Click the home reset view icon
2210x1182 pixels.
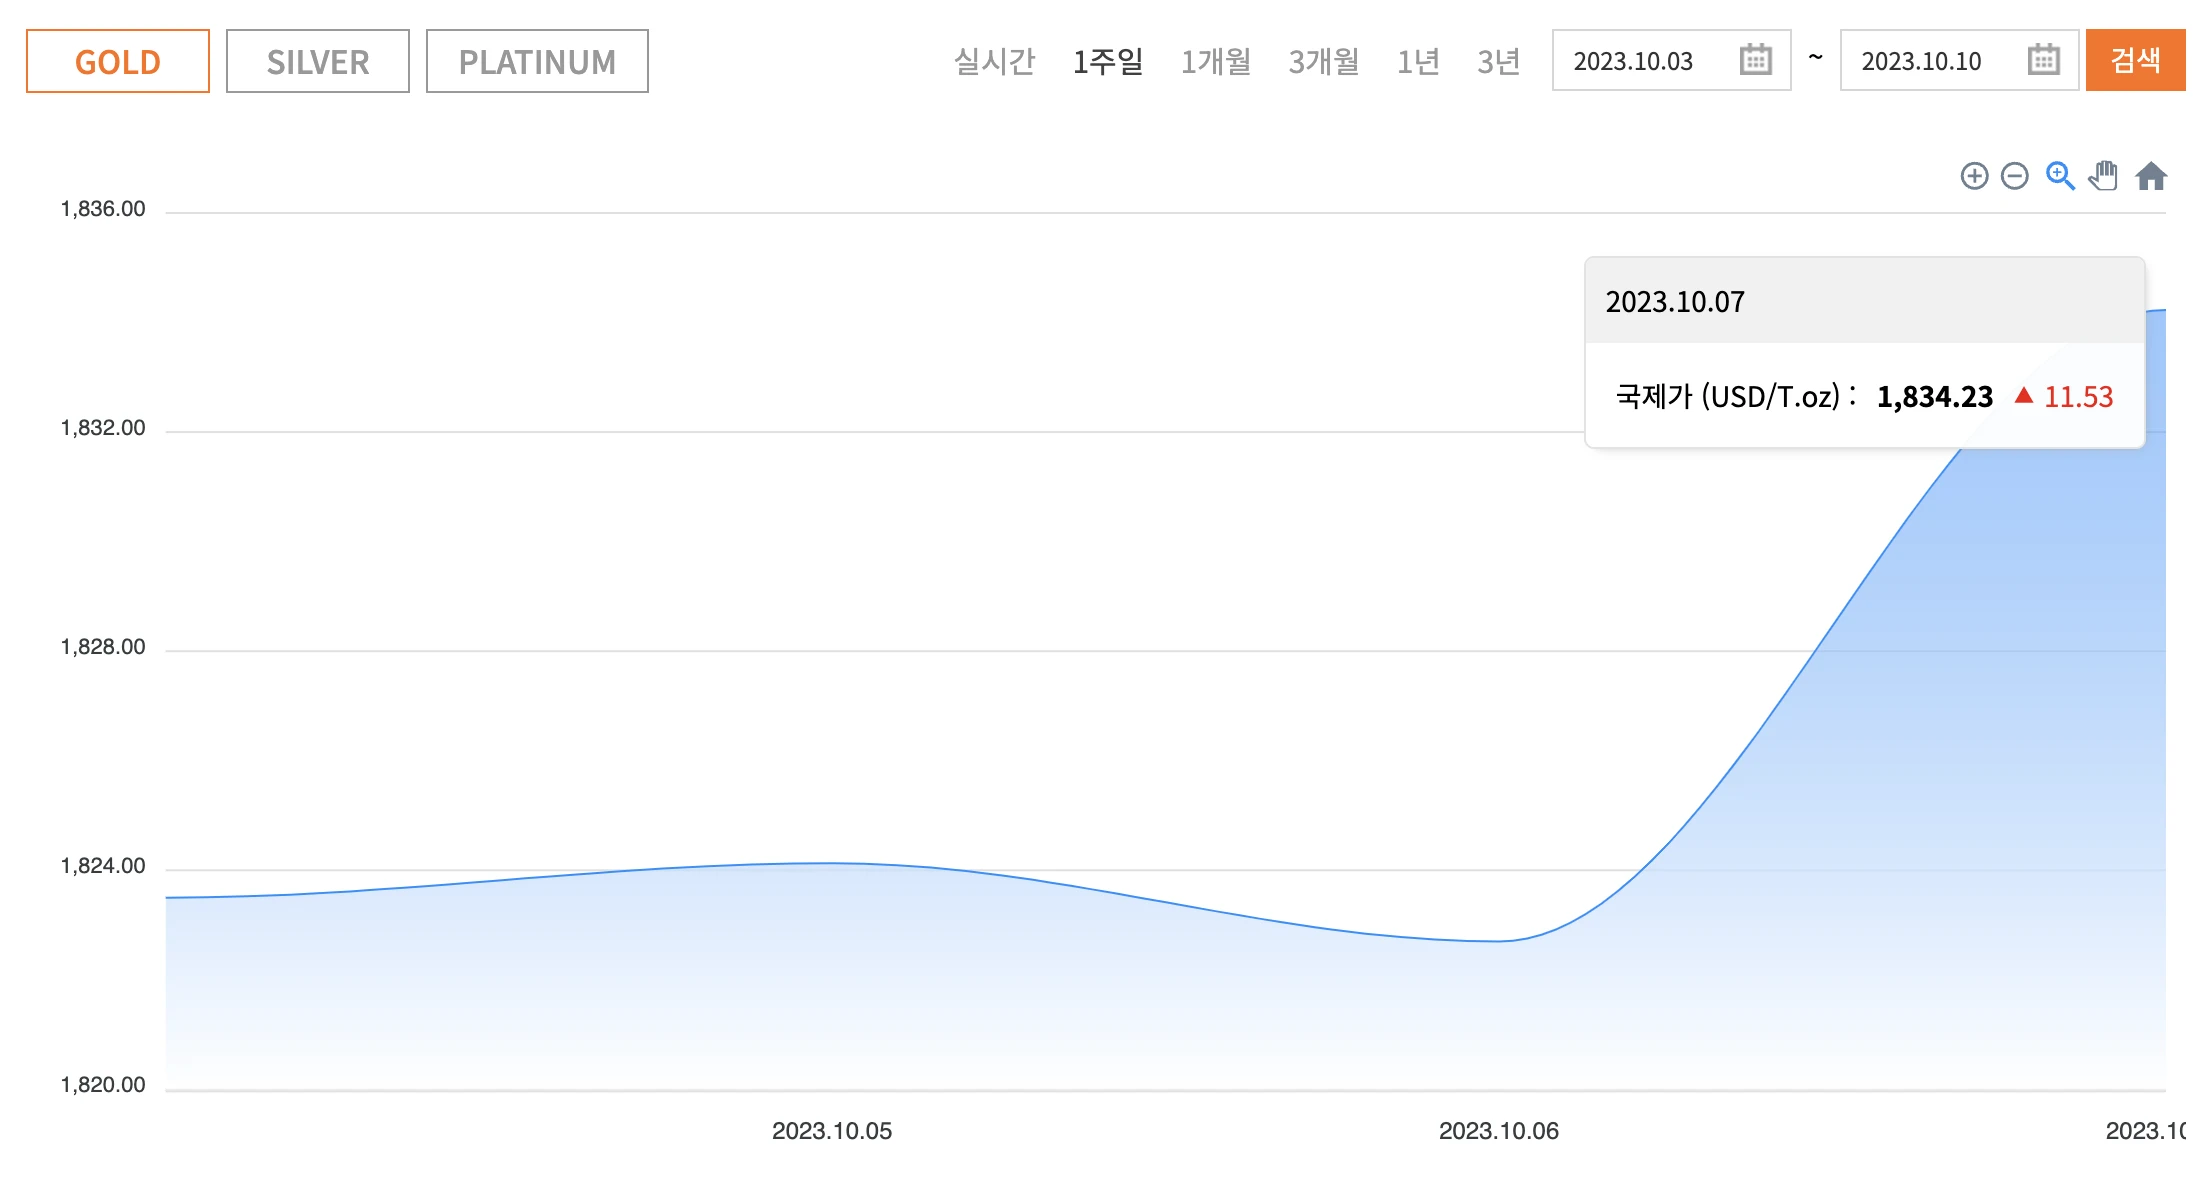click(2151, 176)
